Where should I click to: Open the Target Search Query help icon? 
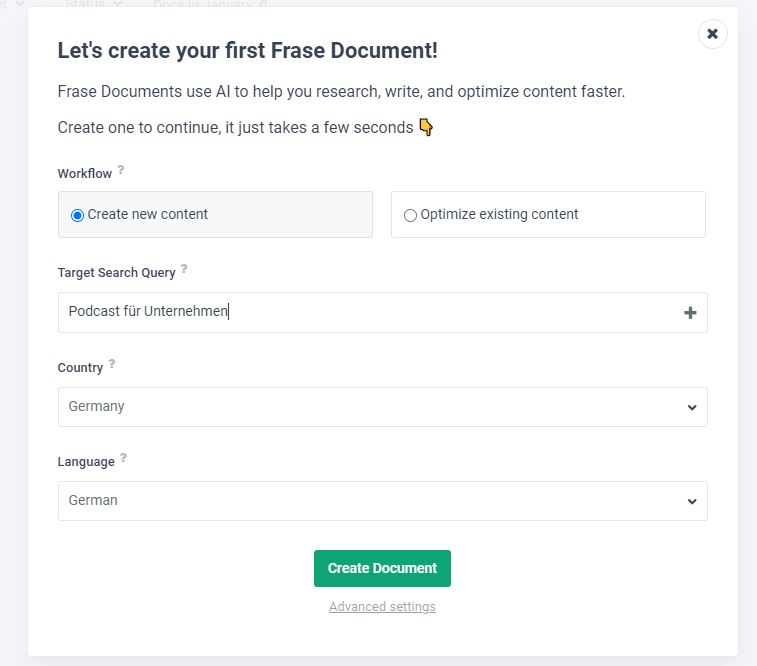click(x=184, y=269)
